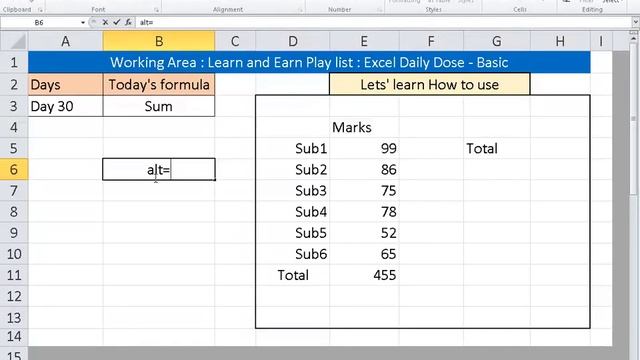Select column B header
640x360 pixels.
pyautogui.click(x=159, y=41)
